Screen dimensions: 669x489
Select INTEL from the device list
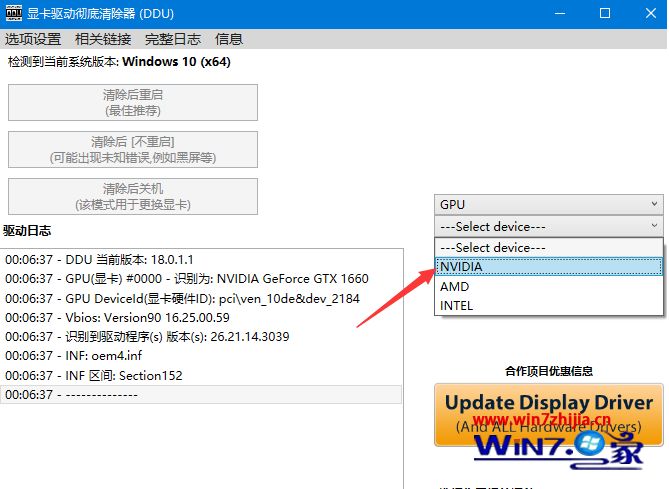point(549,306)
